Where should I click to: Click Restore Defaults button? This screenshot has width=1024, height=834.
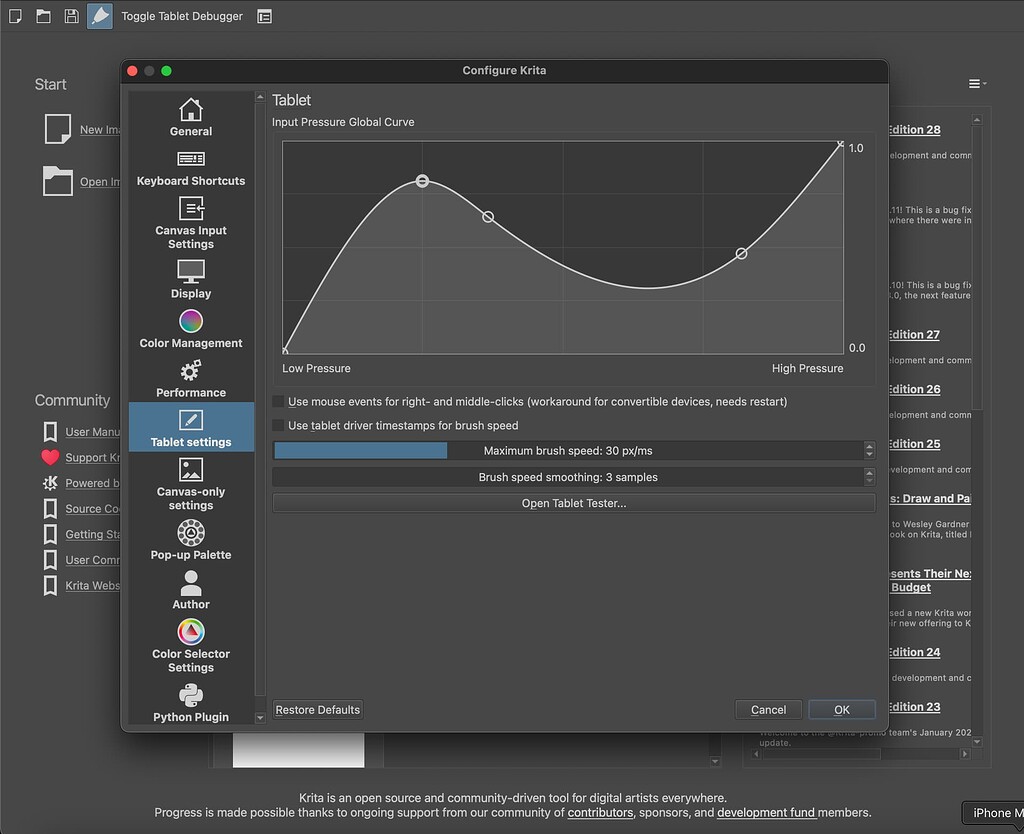click(x=317, y=710)
